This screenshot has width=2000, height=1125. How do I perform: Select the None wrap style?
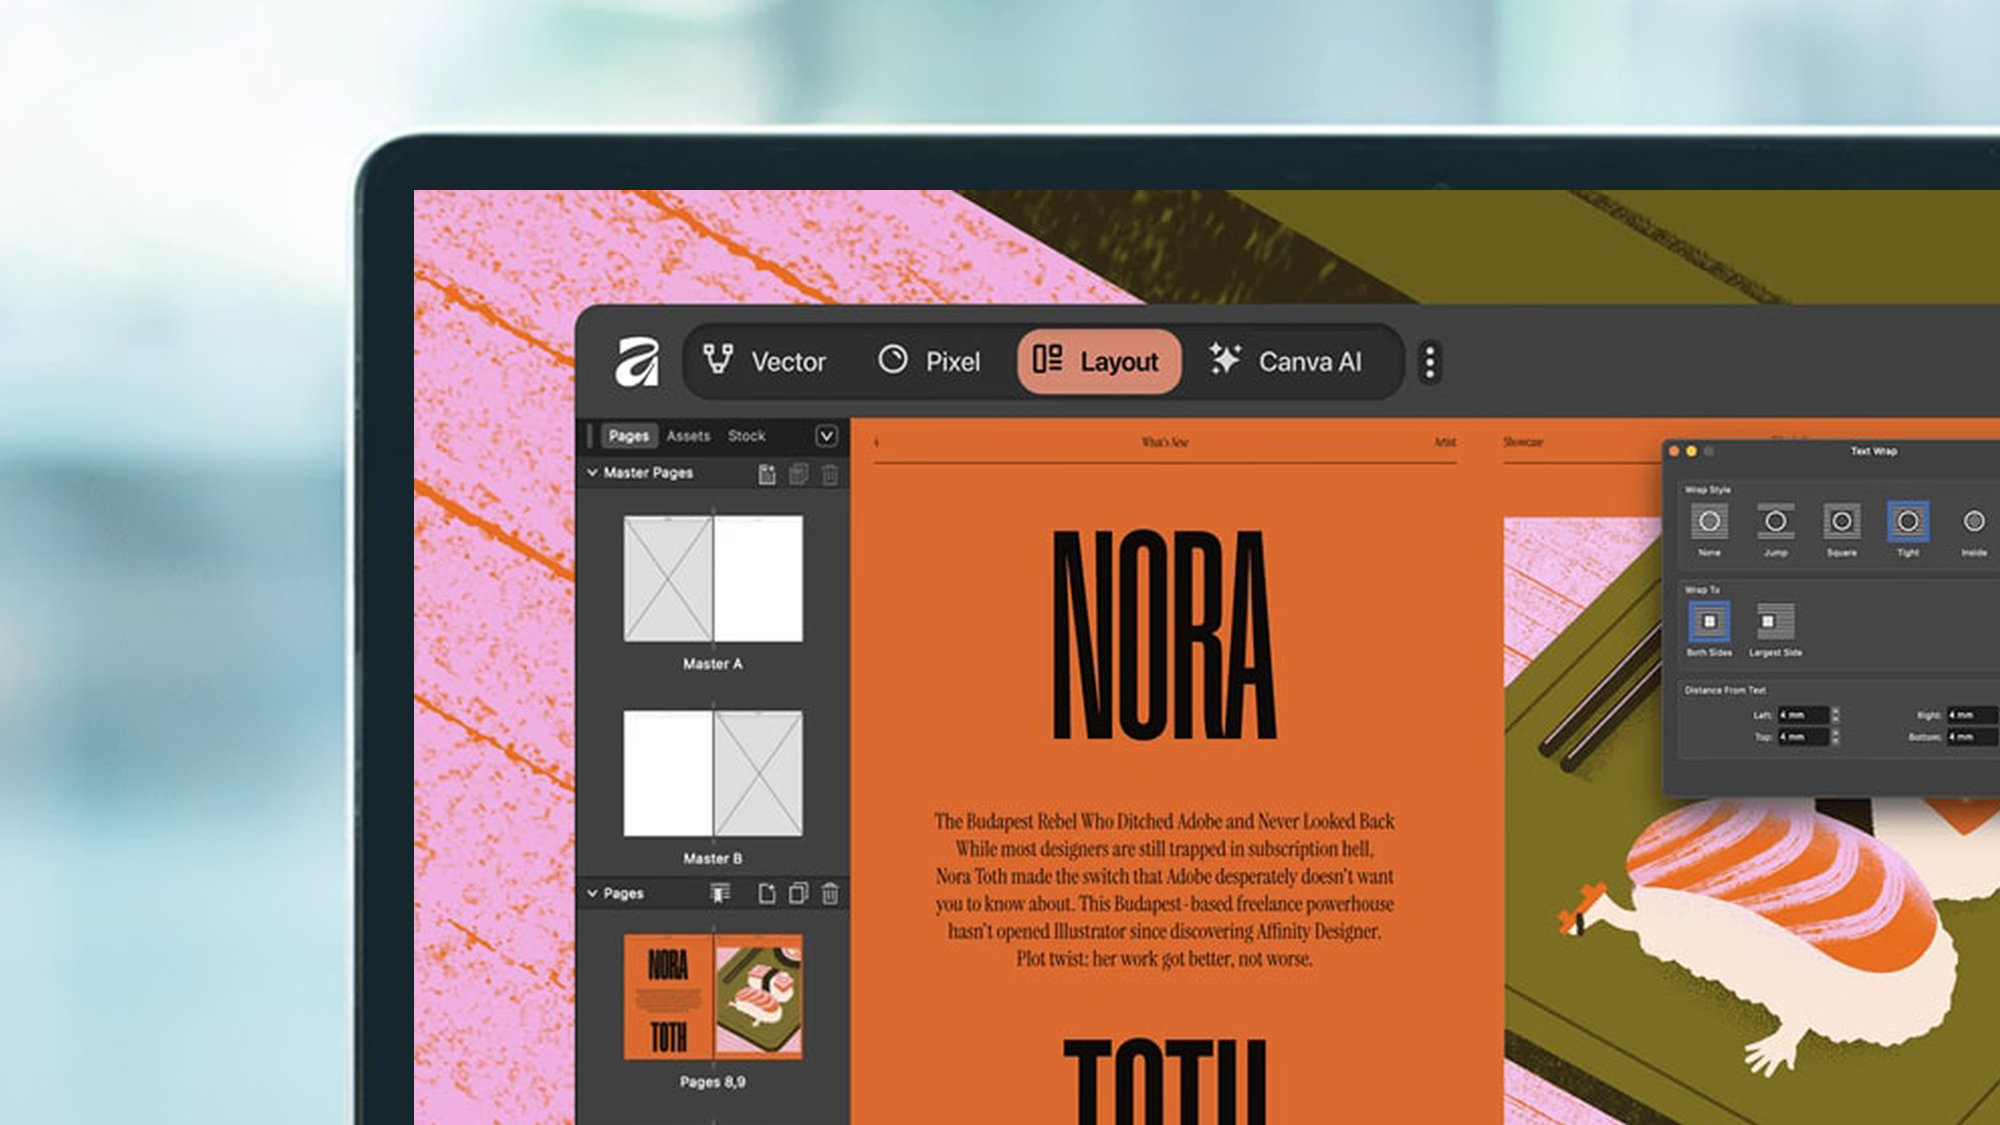click(x=1709, y=522)
